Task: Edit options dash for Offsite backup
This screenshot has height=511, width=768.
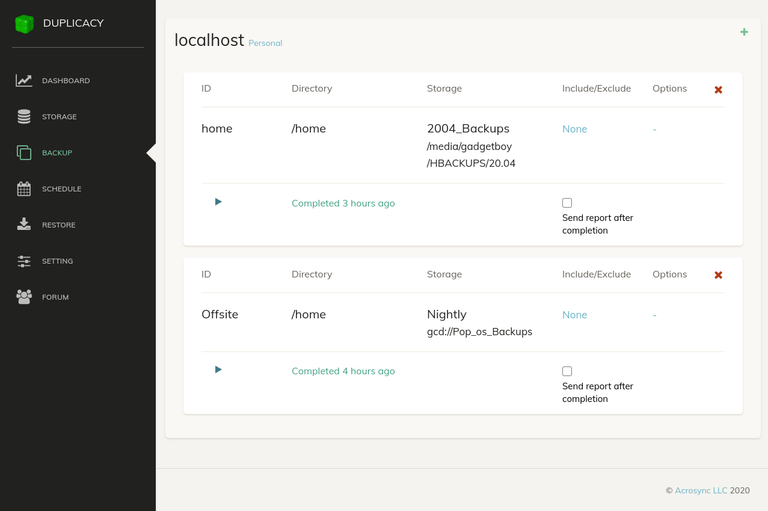Action: click(x=654, y=315)
